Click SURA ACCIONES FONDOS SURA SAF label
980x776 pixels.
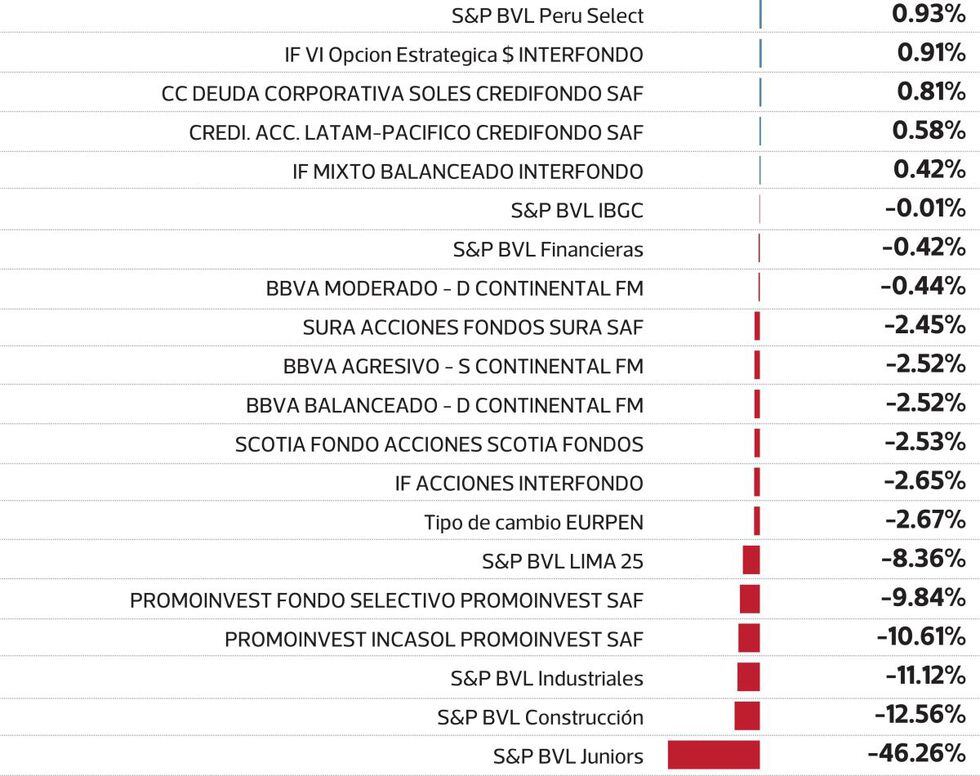point(473,328)
